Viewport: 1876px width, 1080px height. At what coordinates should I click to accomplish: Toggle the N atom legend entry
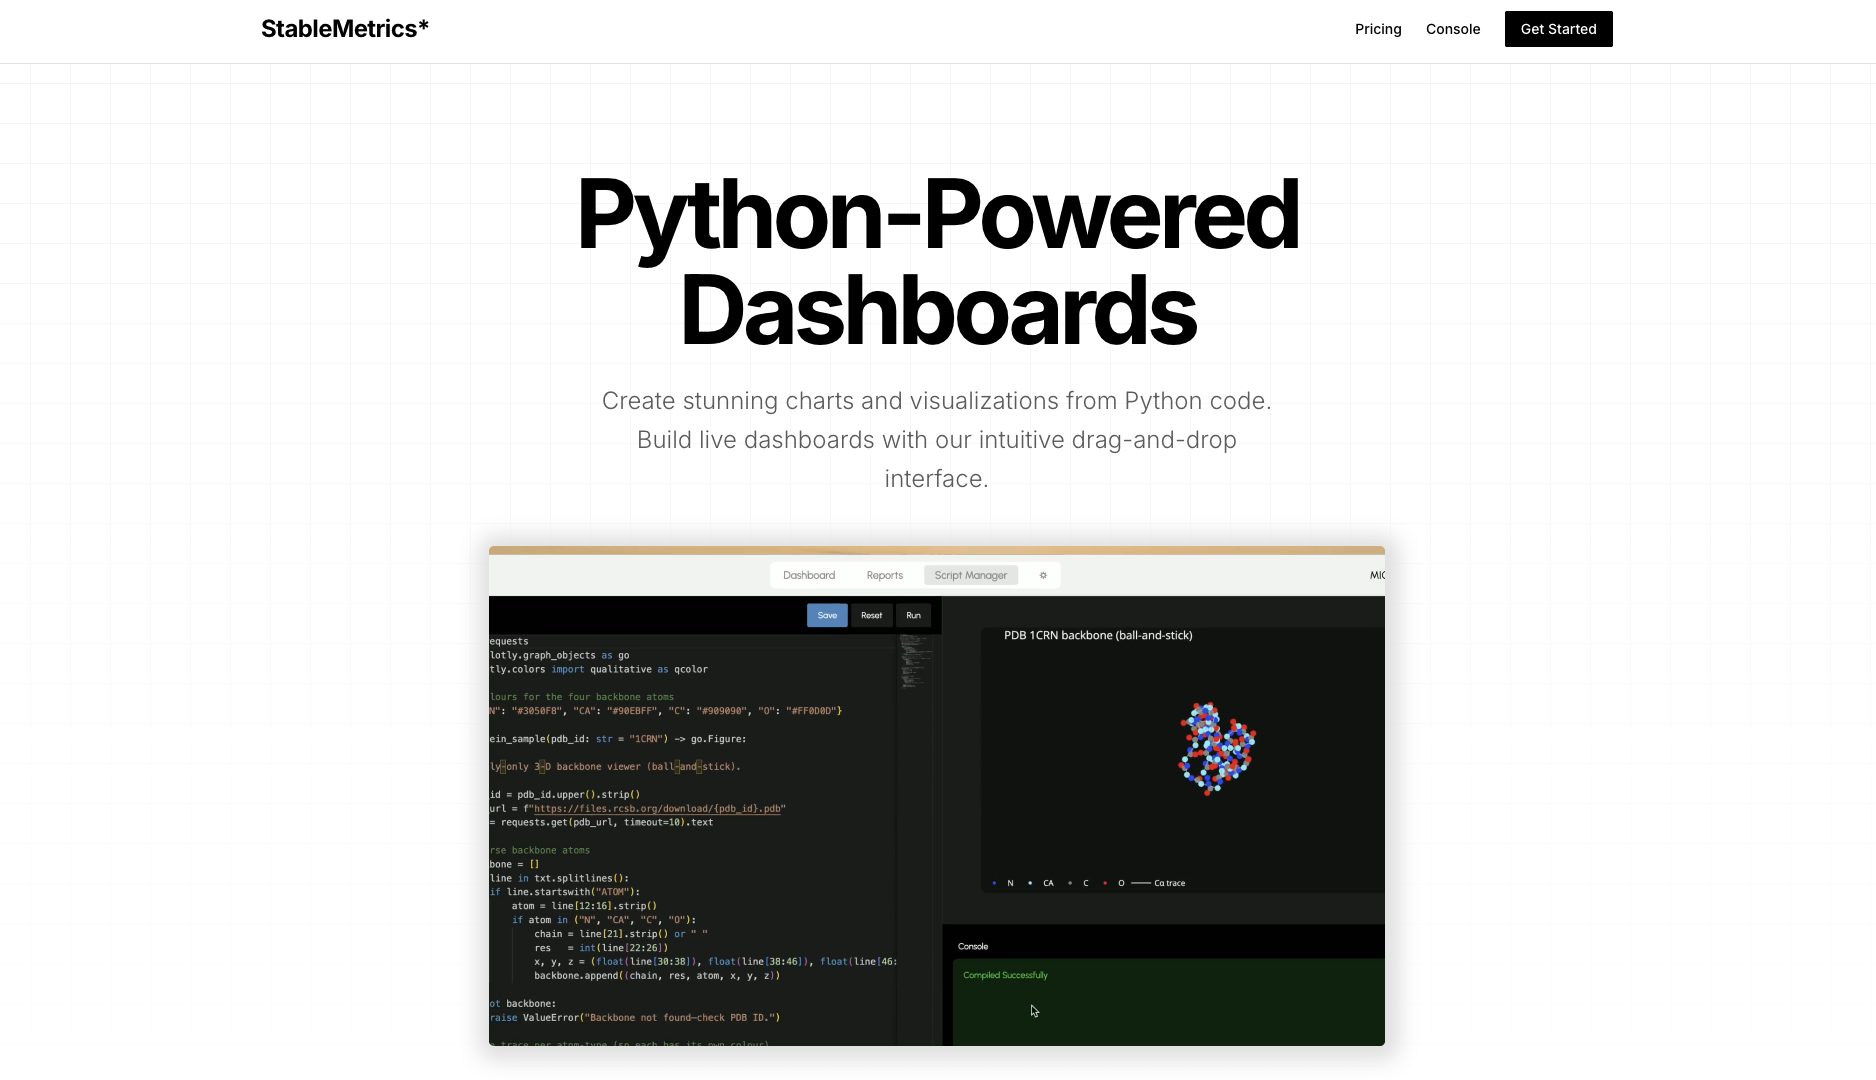1003,883
